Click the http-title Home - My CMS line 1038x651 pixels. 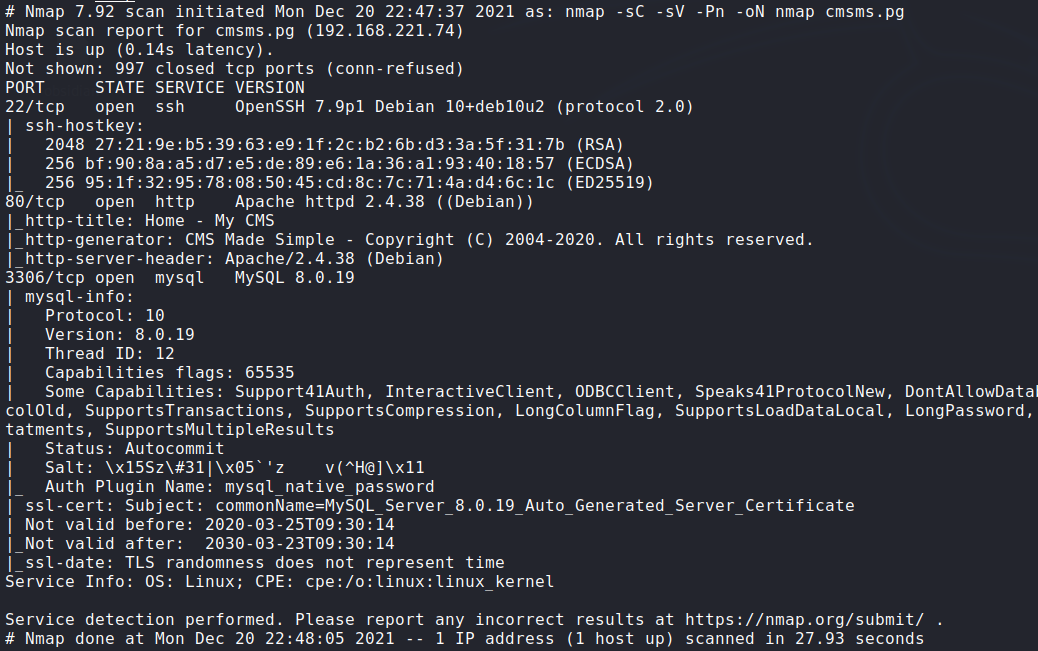coord(140,221)
